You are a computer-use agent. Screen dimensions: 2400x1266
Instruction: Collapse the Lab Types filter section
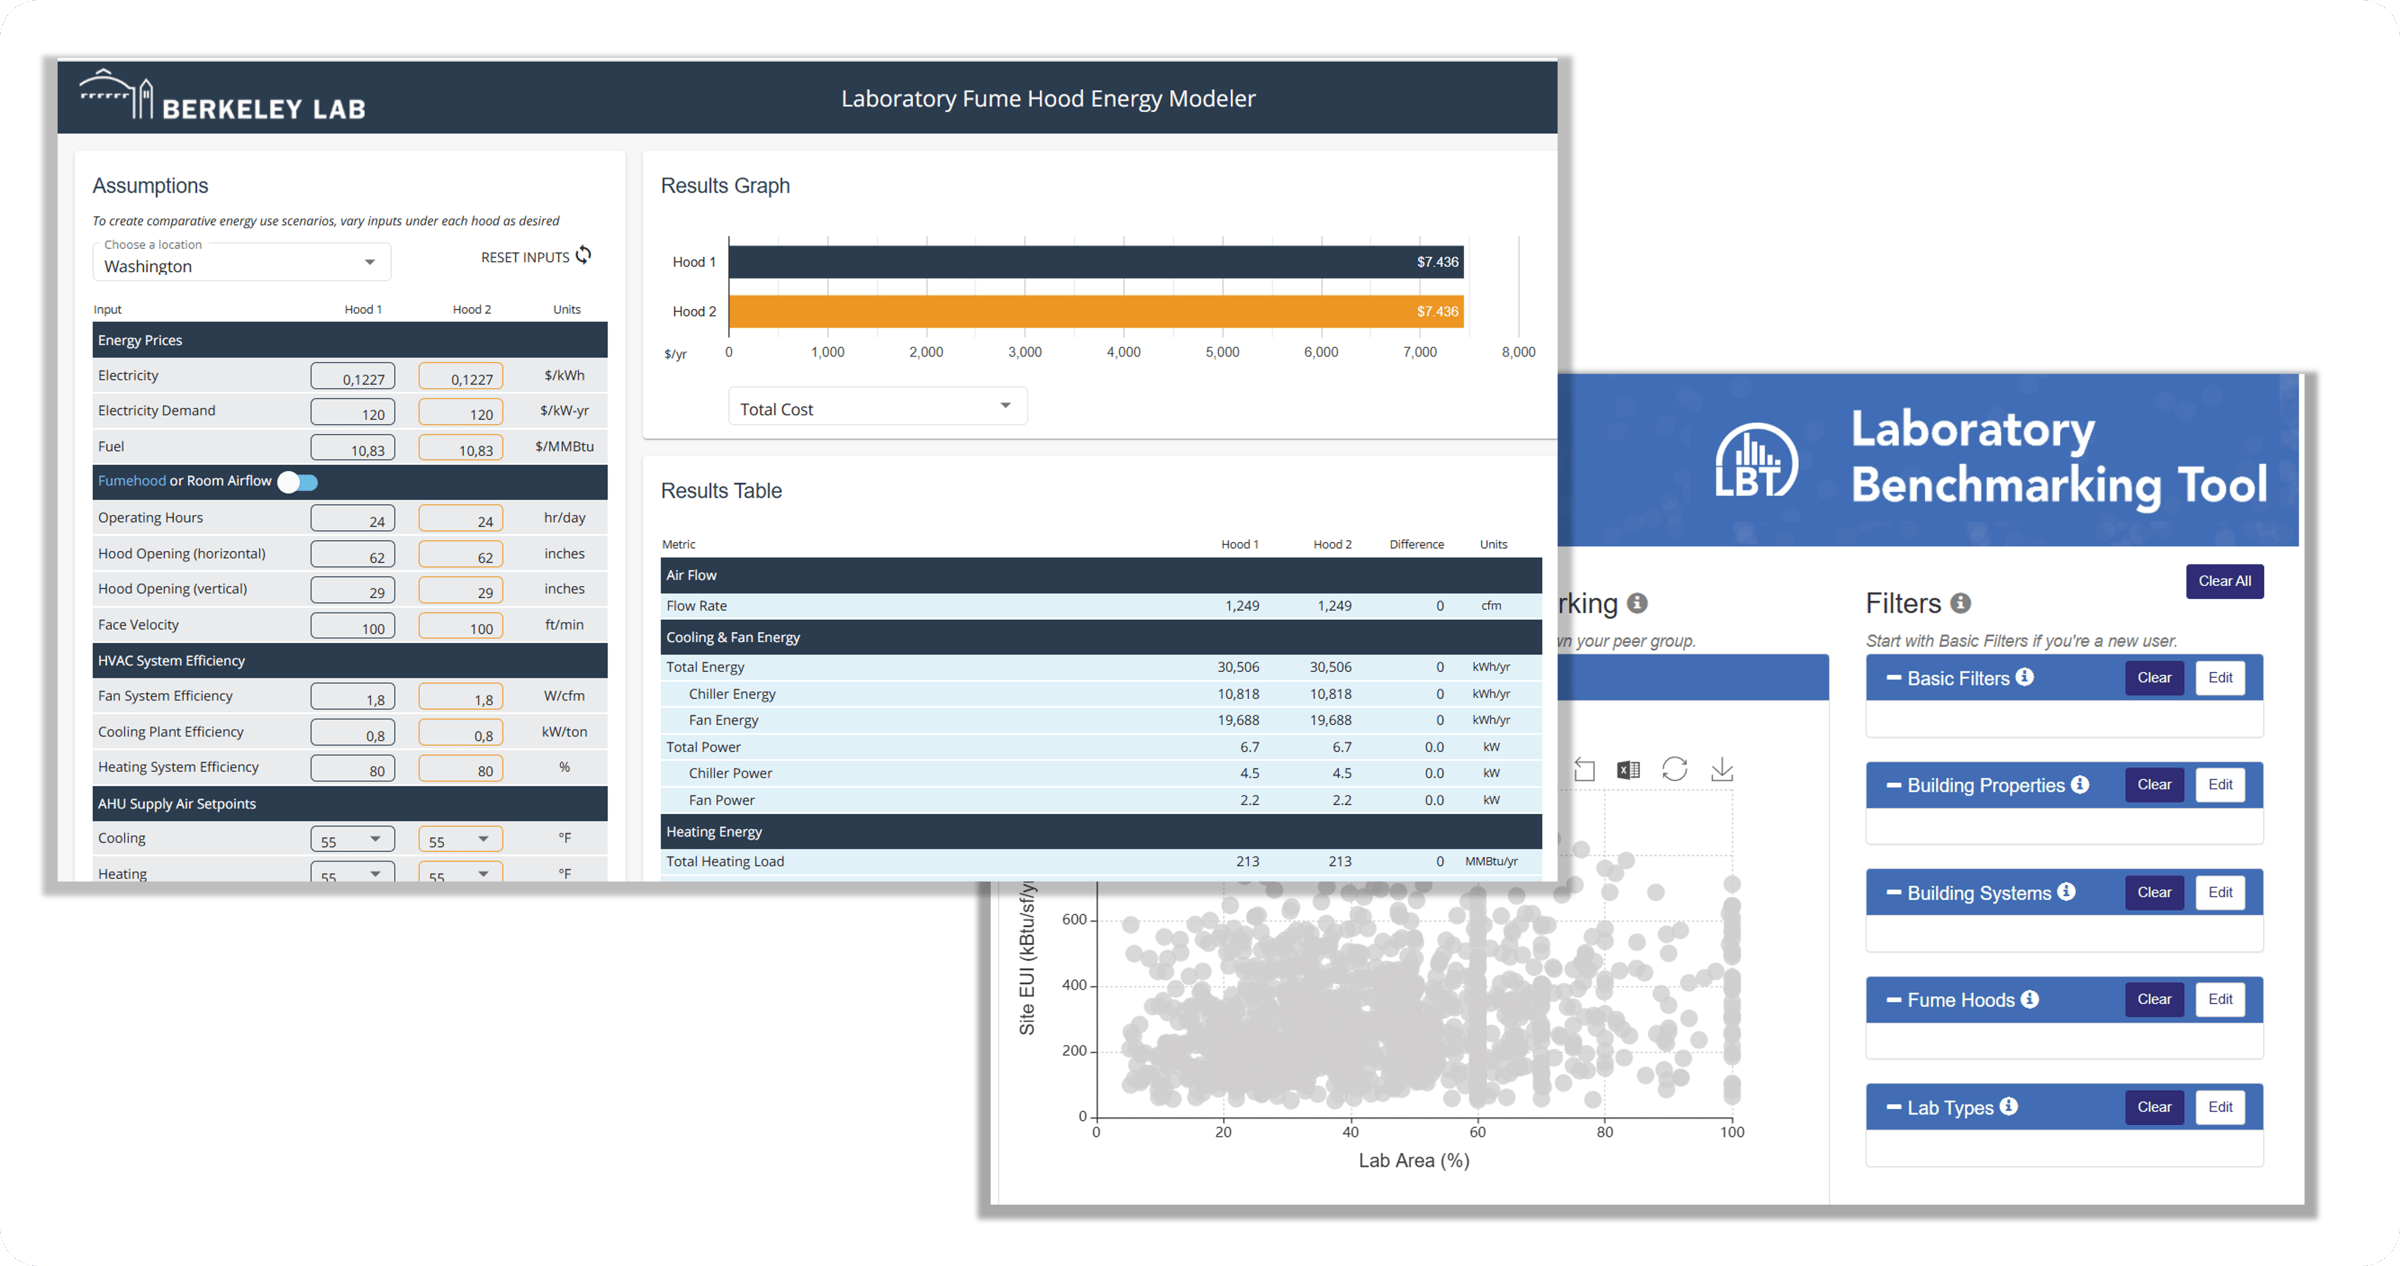[1893, 1107]
